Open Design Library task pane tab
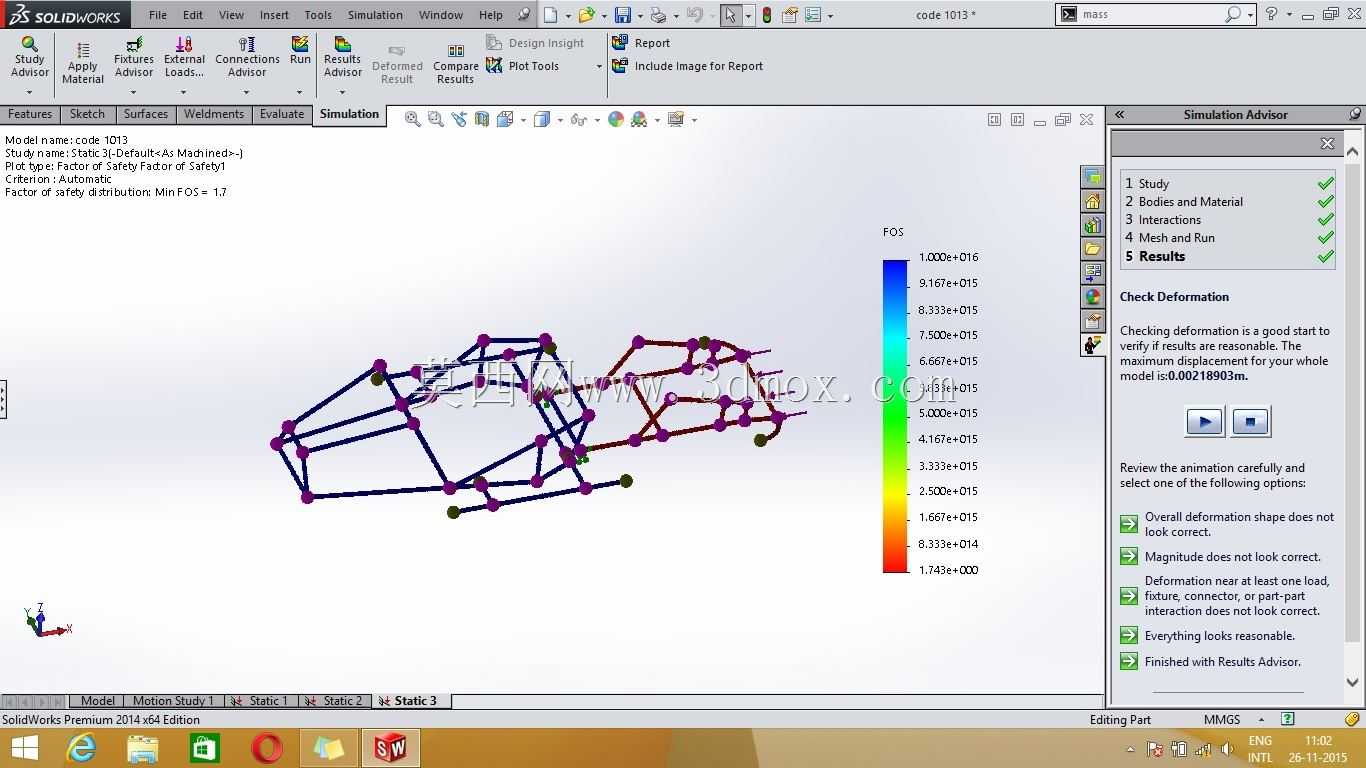Screen dimensions: 1366x768 1092,225
